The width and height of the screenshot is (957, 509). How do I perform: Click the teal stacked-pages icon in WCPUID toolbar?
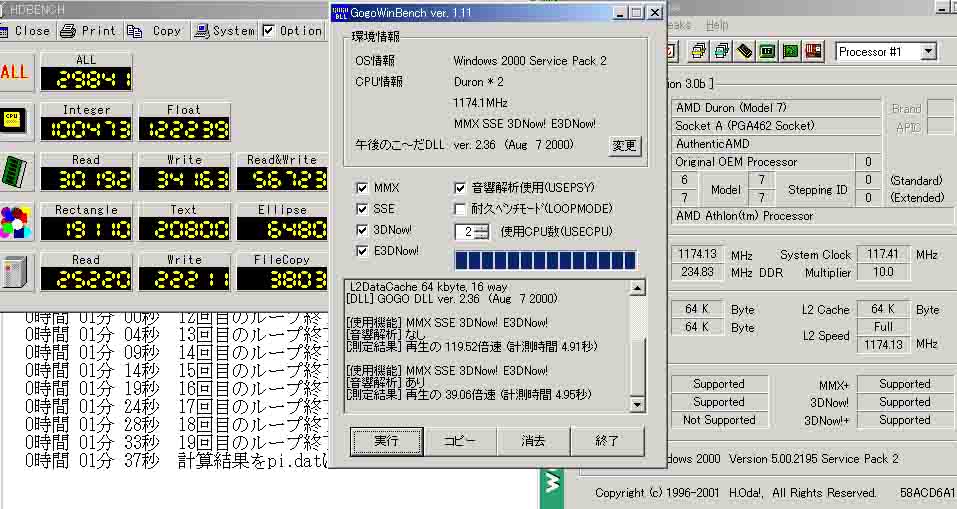[x=721, y=51]
